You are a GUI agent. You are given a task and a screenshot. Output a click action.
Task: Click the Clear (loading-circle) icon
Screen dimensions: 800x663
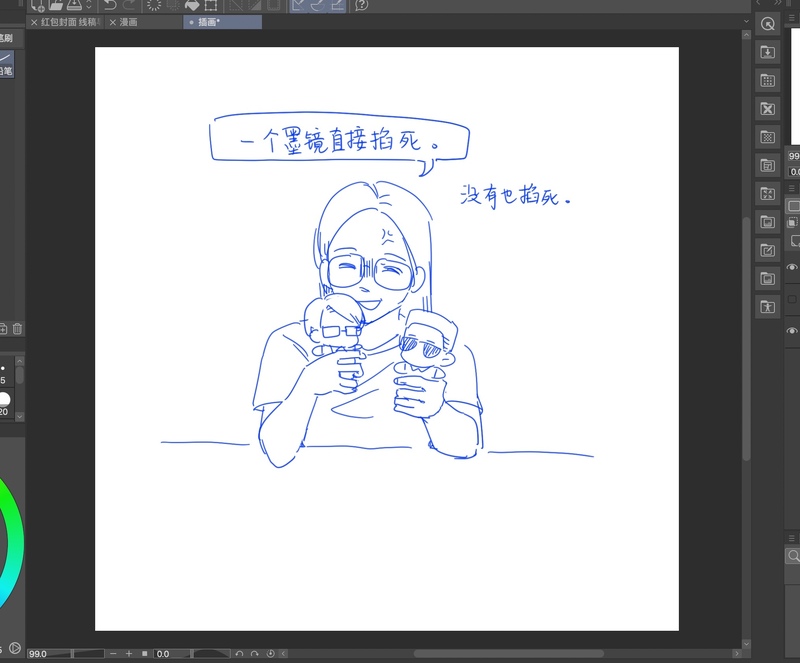pyautogui.click(x=154, y=5)
